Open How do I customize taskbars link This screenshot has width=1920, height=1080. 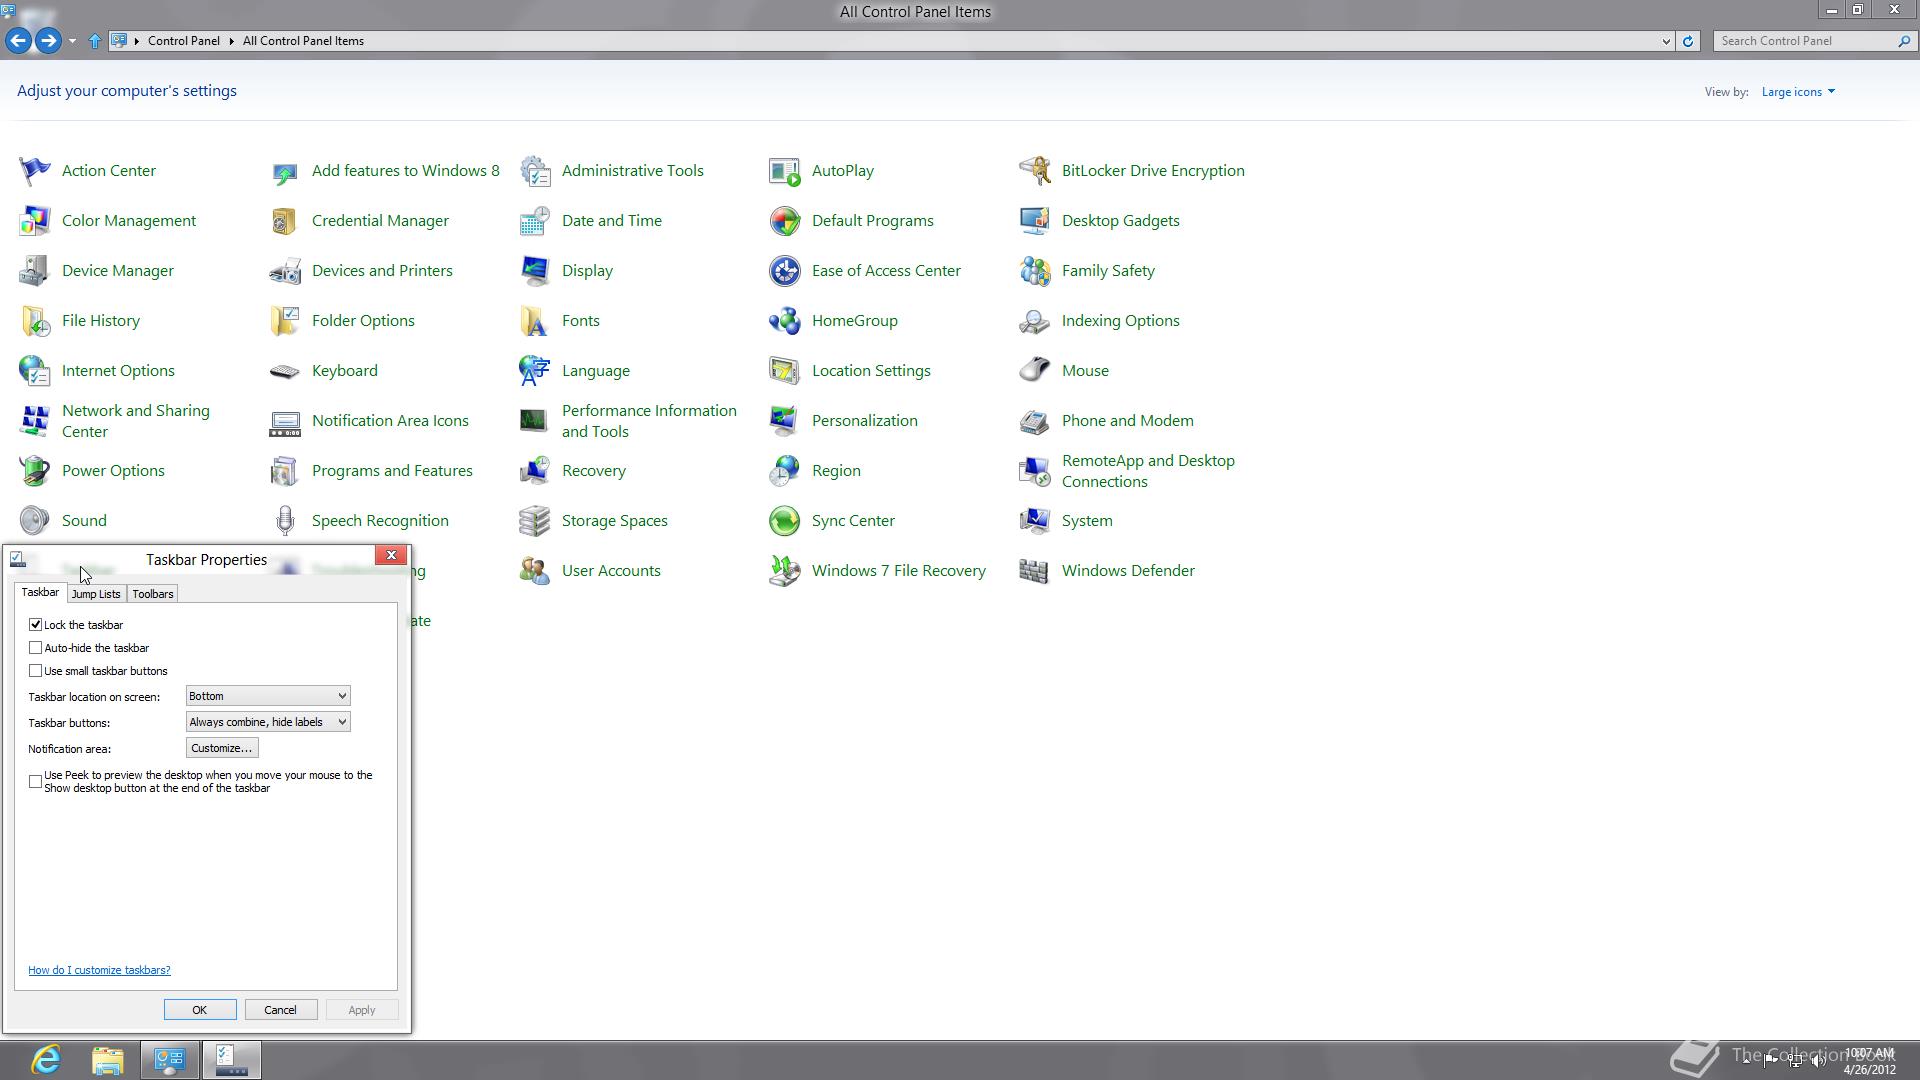click(x=99, y=970)
